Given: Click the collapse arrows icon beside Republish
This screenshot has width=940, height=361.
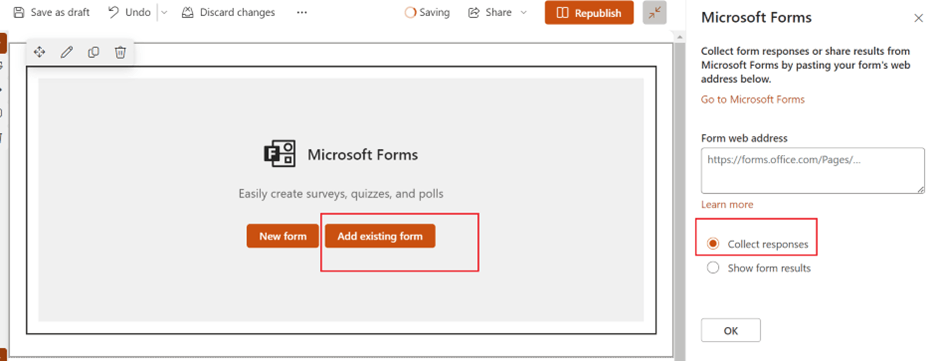Looking at the screenshot, I should (x=655, y=13).
